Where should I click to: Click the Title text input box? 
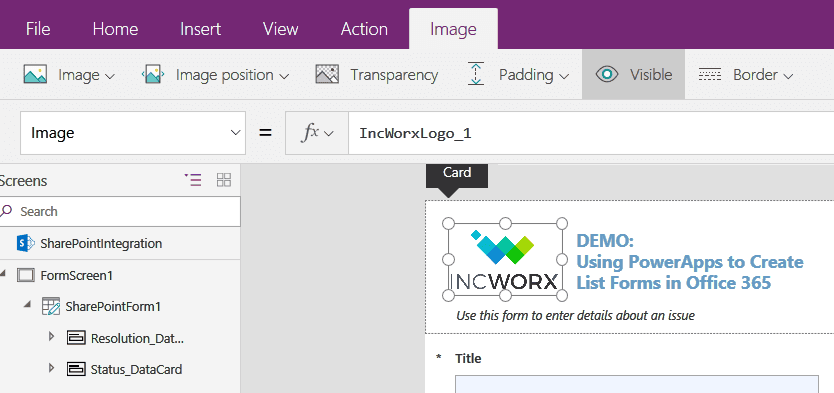coord(637,384)
